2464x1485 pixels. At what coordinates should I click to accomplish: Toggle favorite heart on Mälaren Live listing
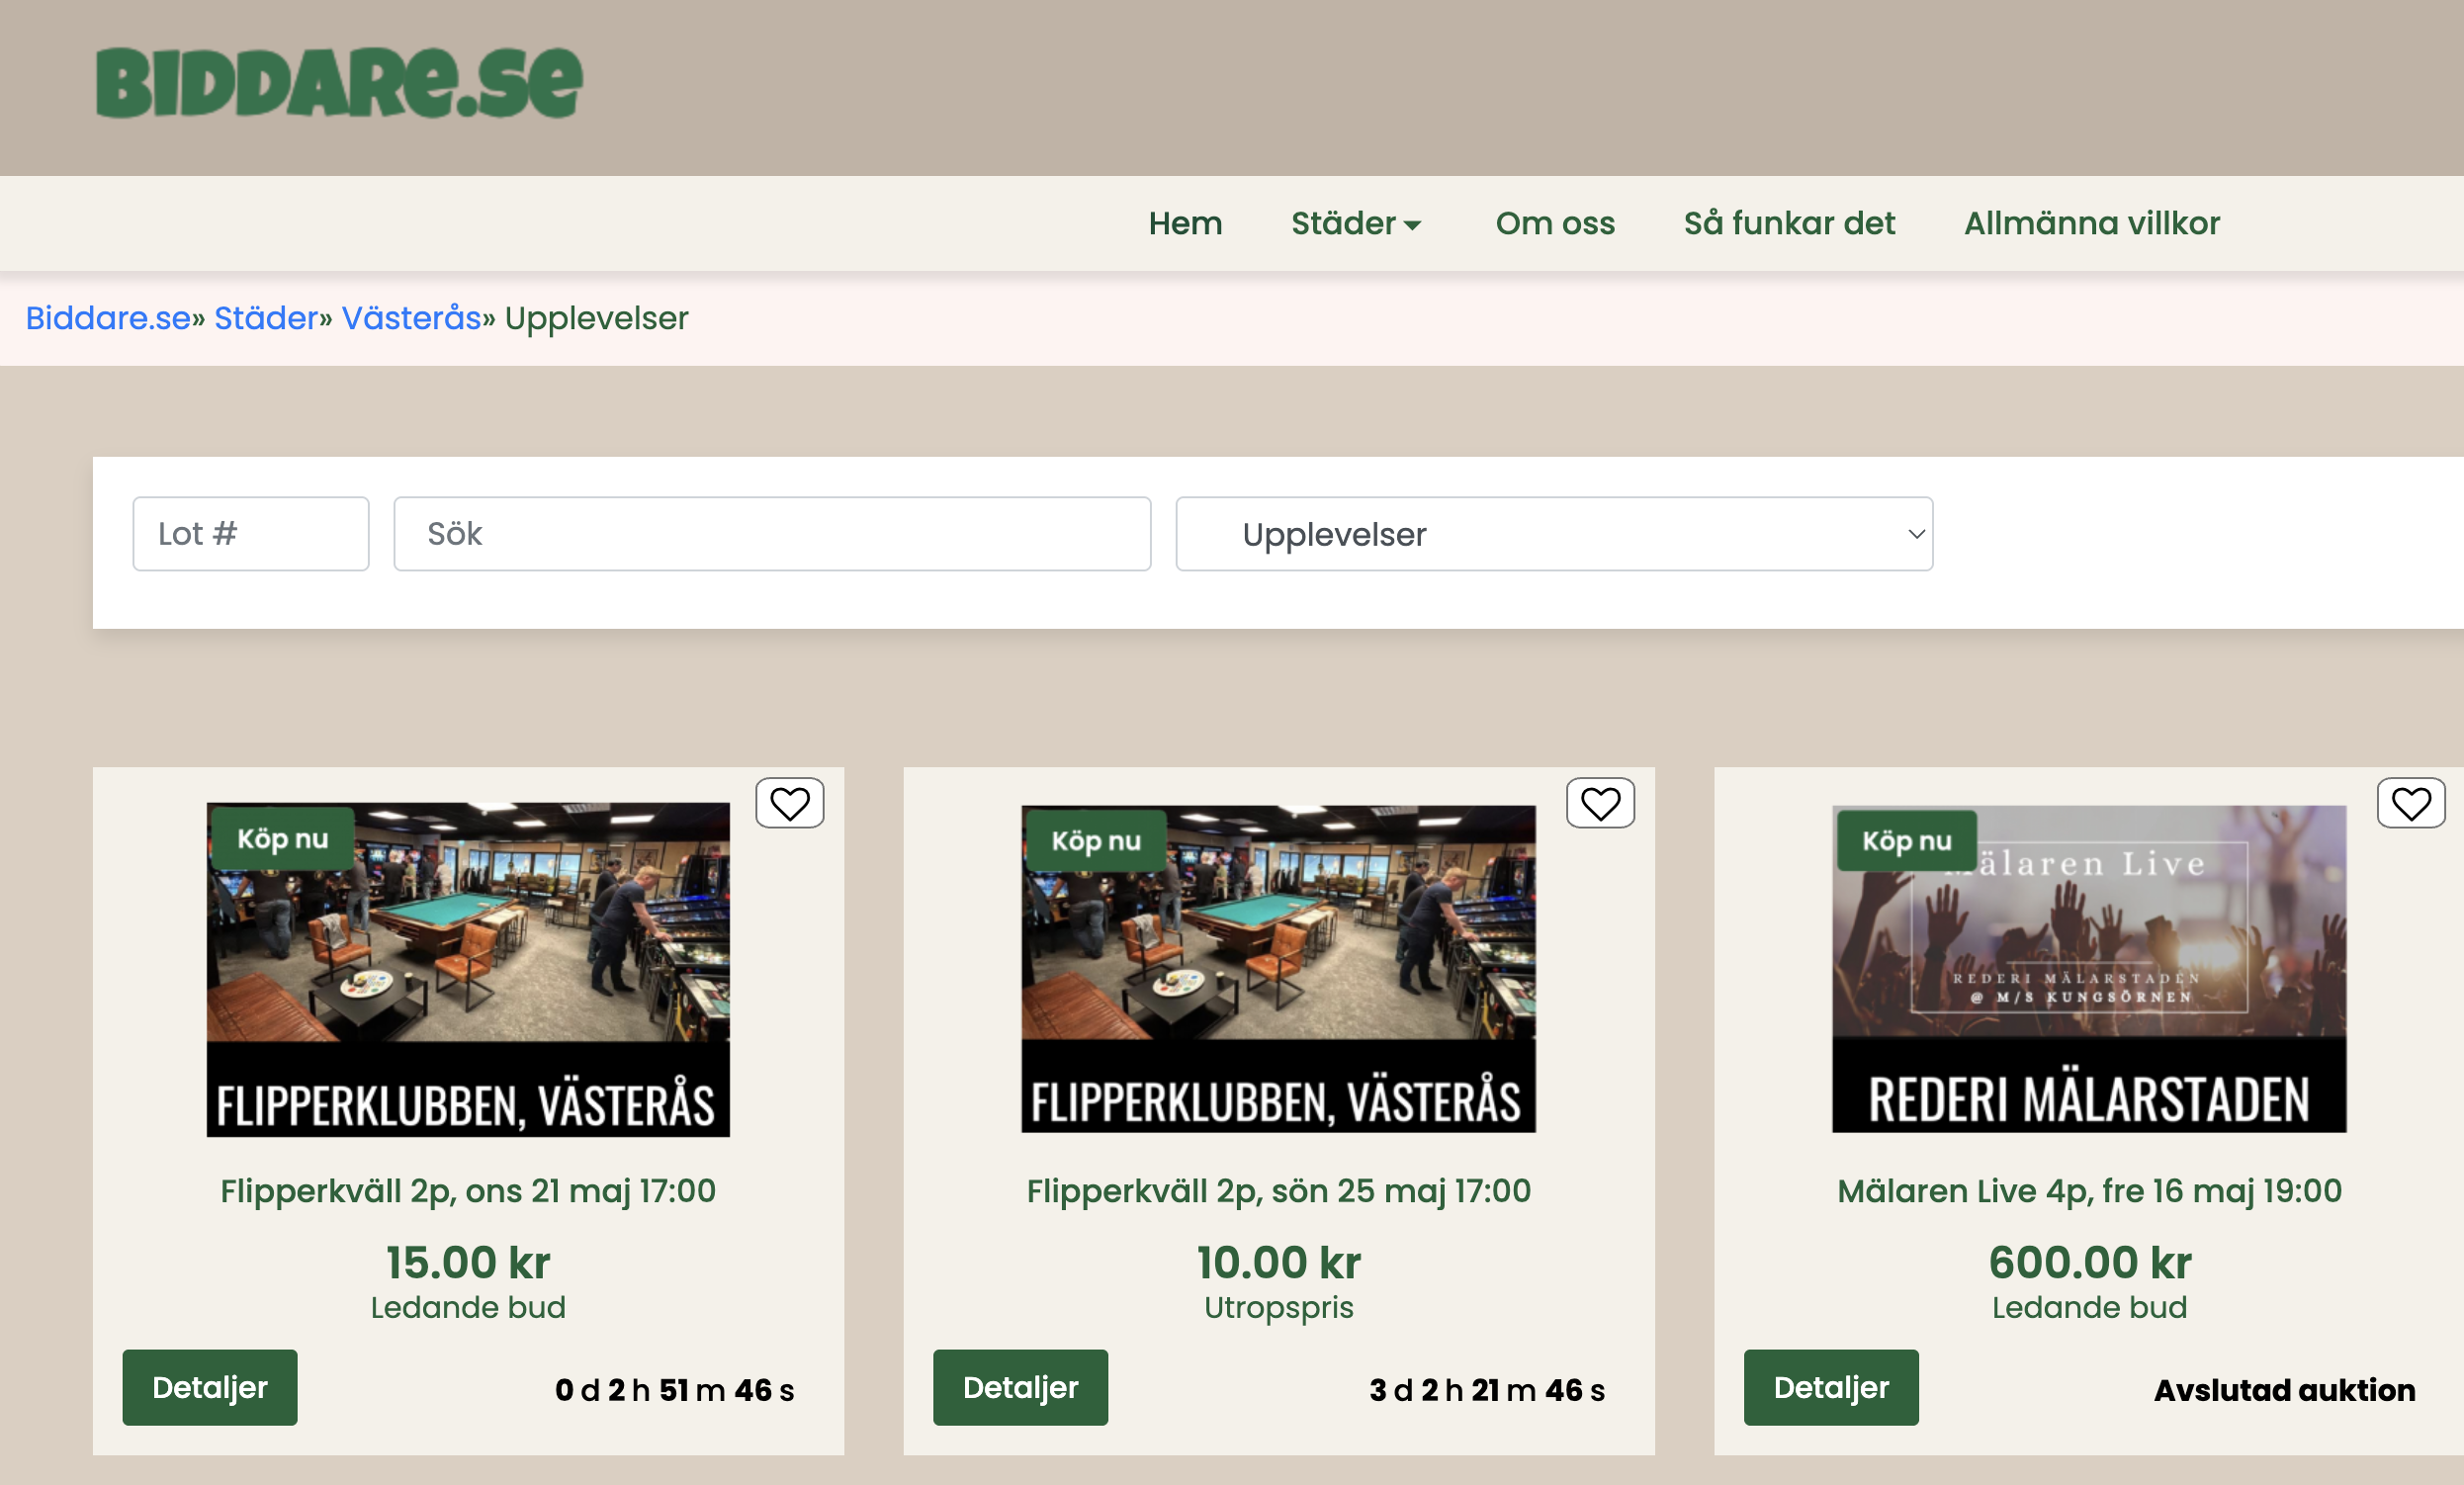2410,803
